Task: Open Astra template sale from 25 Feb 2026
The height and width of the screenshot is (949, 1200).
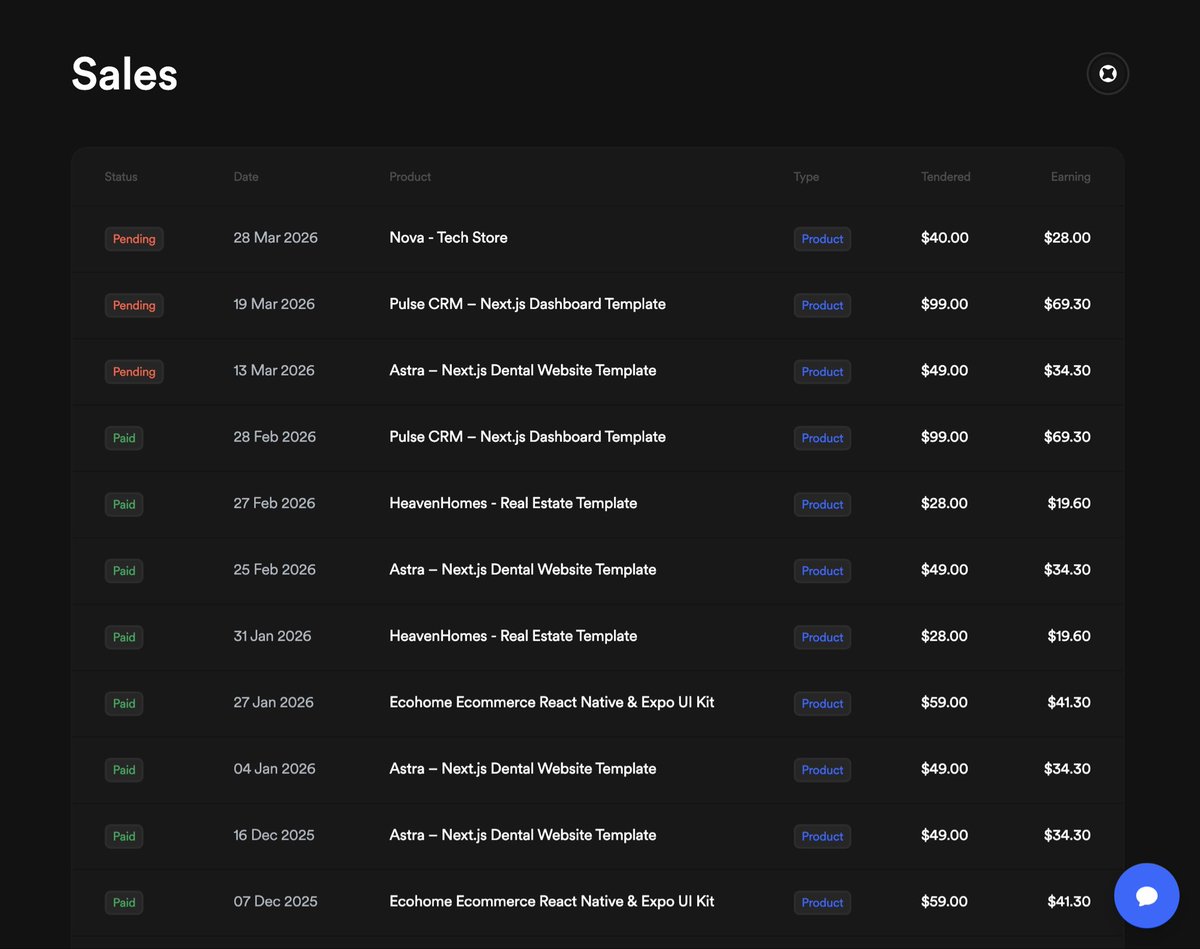Action: point(523,570)
